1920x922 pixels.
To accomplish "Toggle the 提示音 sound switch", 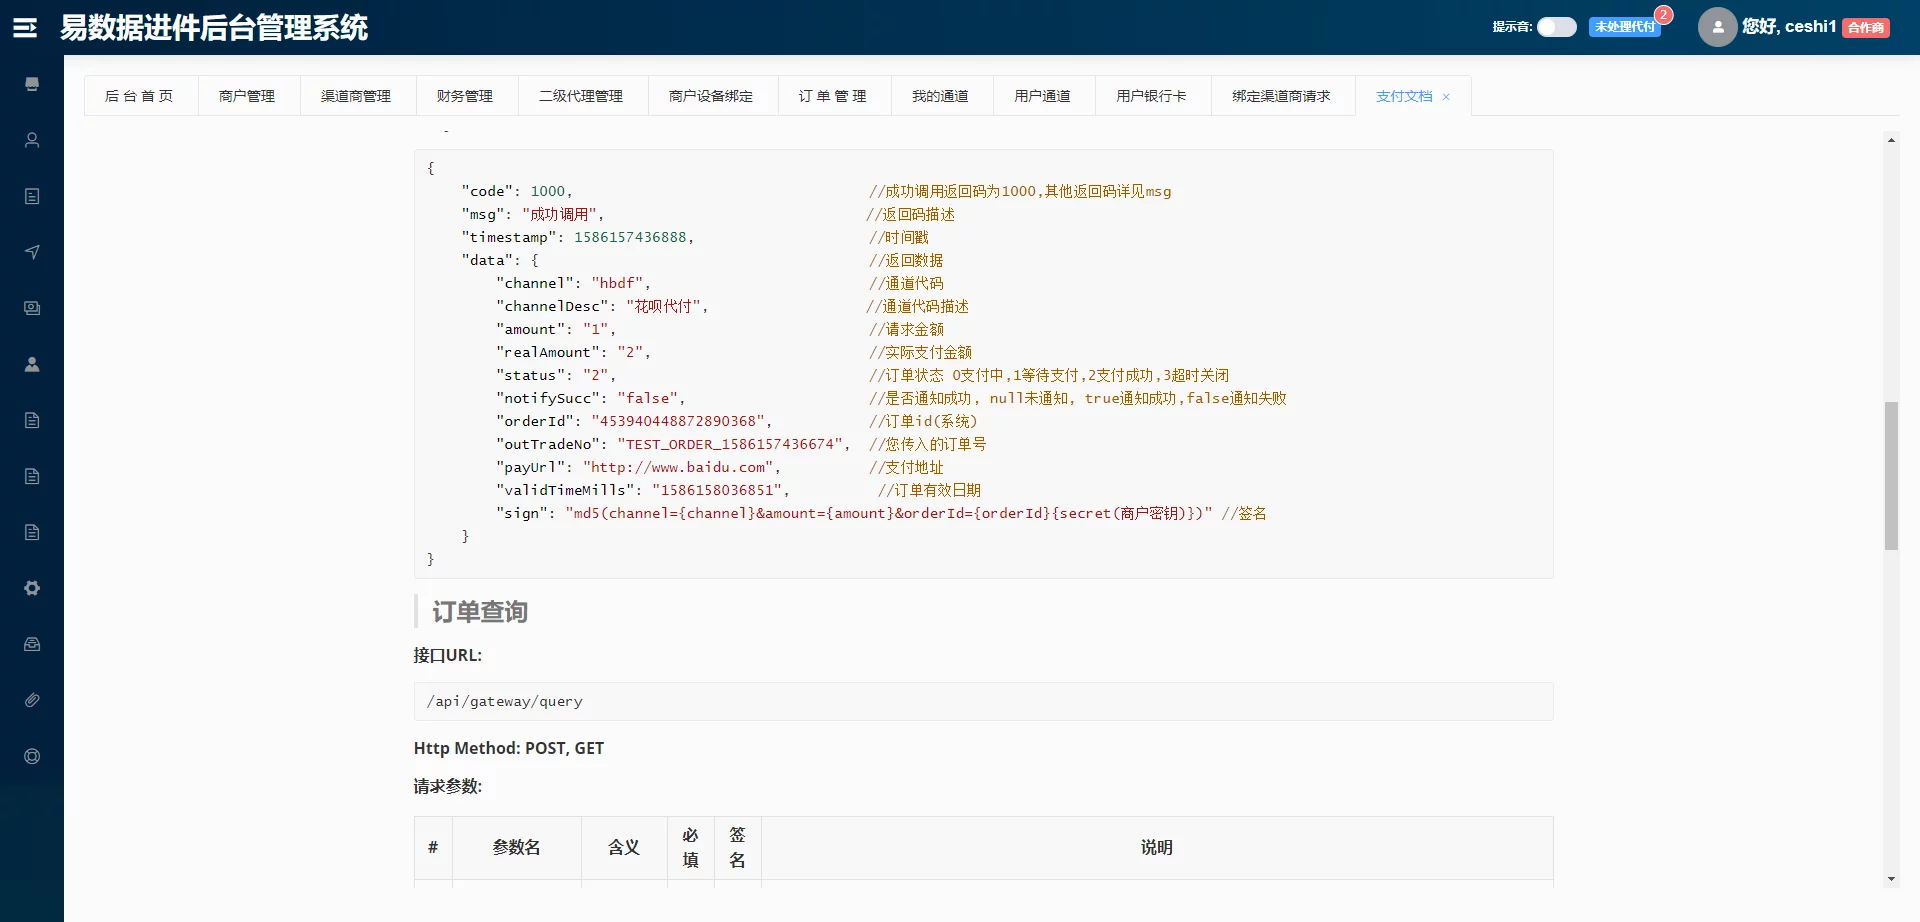I will 1556,27.
